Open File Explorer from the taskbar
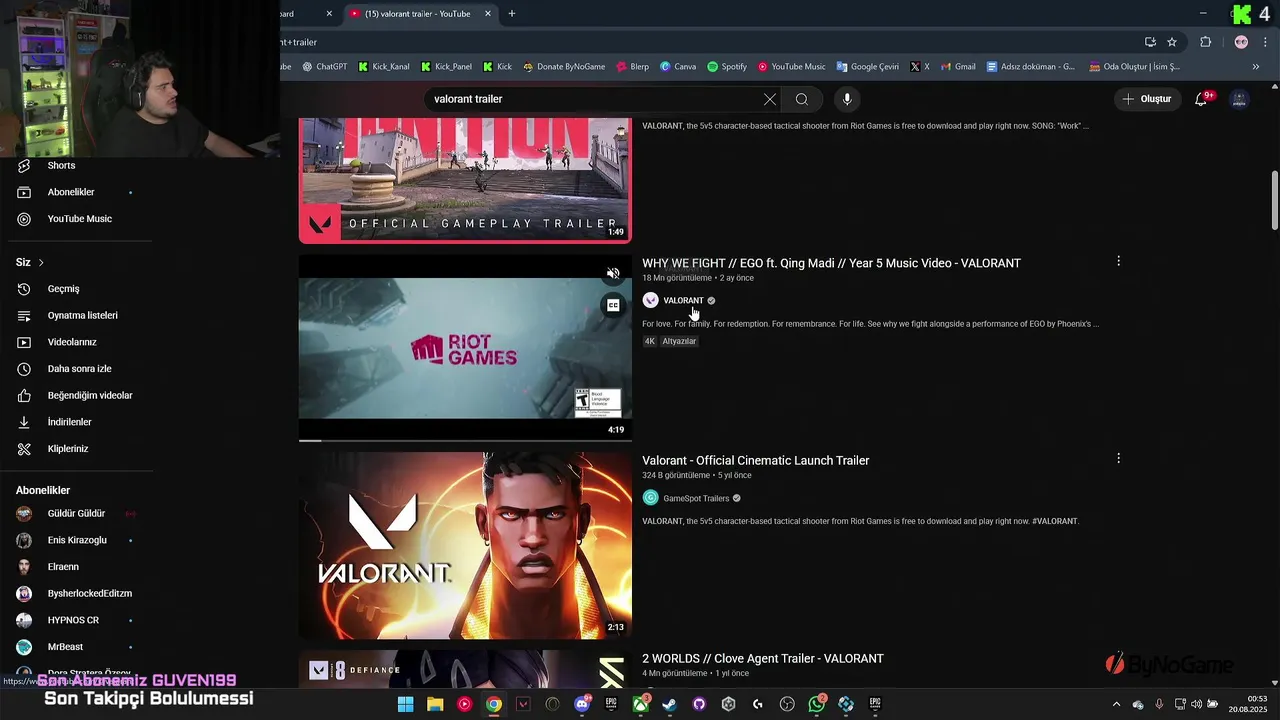The image size is (1280, 720). (x=435, y=704)
